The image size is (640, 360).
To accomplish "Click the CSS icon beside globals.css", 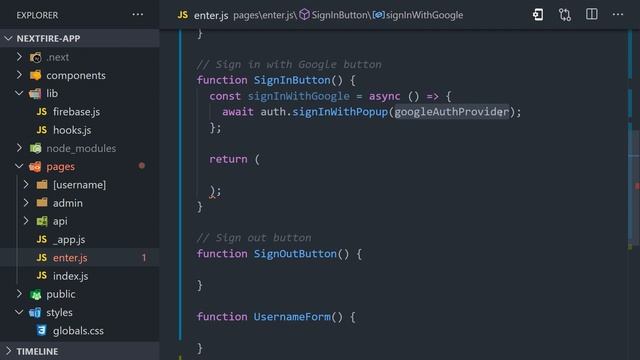I will (42, 330).
